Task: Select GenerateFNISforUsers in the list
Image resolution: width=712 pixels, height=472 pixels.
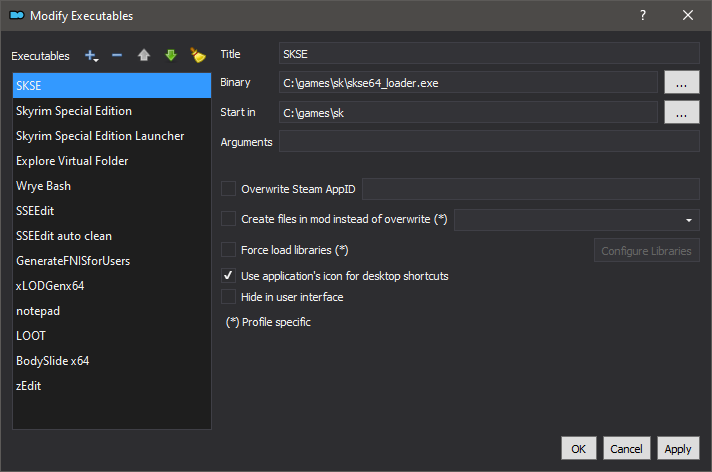Action: tap(112, 261)
